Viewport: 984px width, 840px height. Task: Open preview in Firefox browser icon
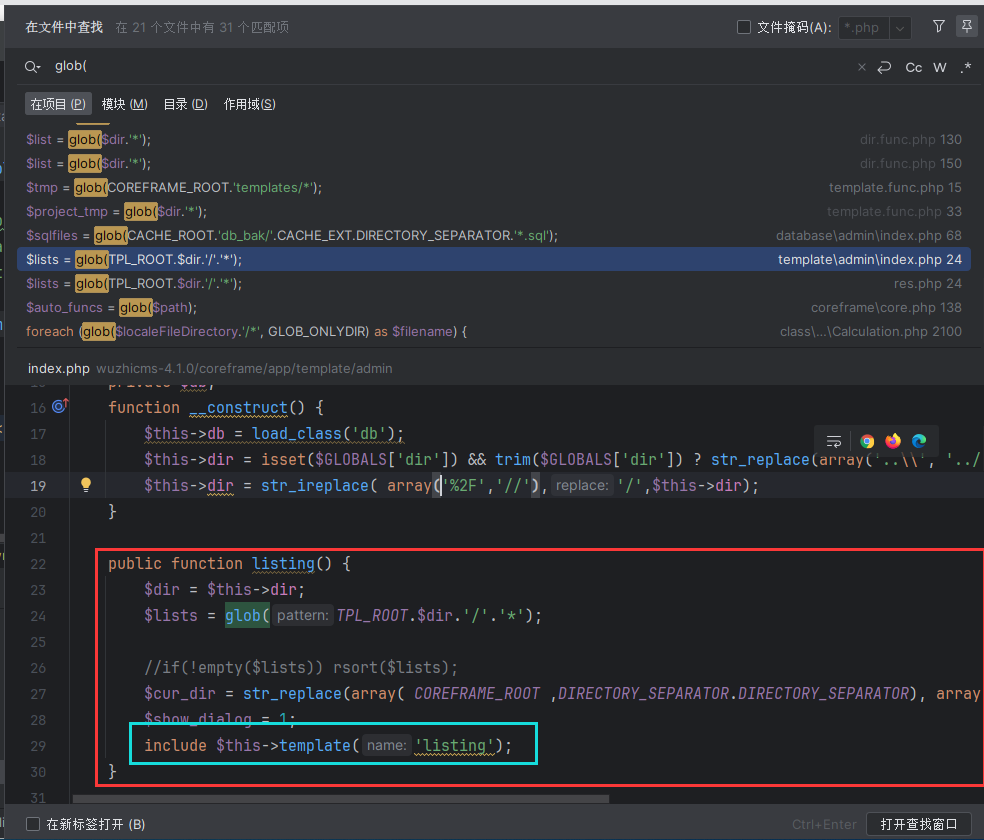tap(893, 441)
